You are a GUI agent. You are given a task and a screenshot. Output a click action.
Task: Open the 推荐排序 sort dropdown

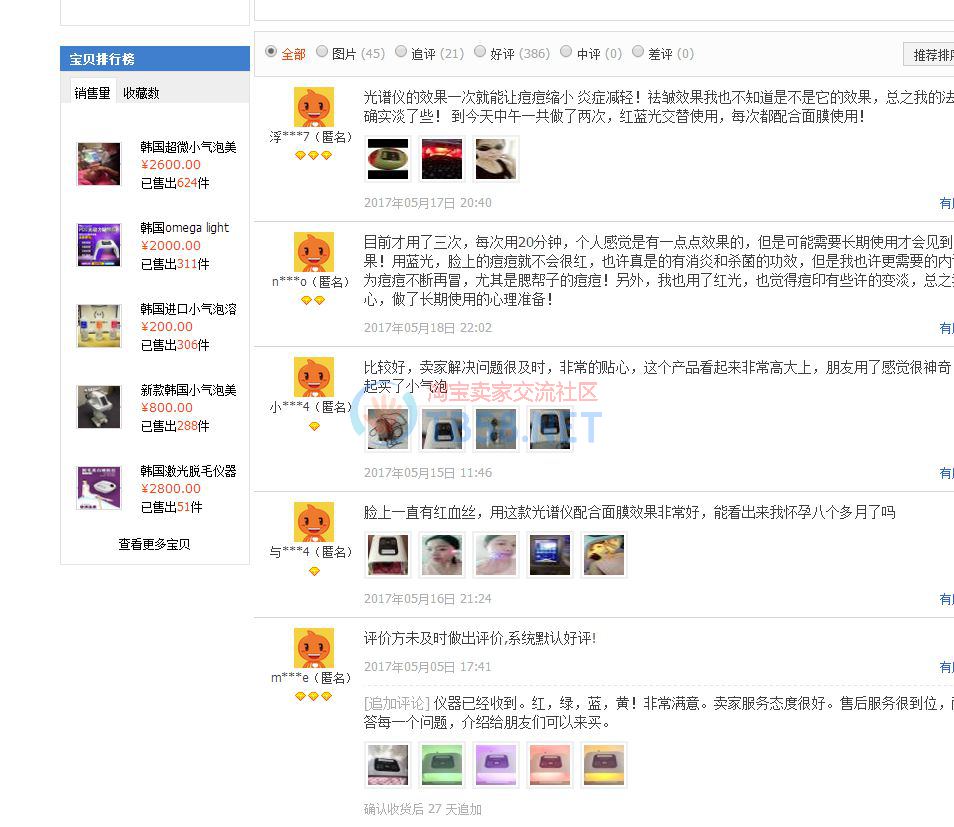(x=930, y=55)
